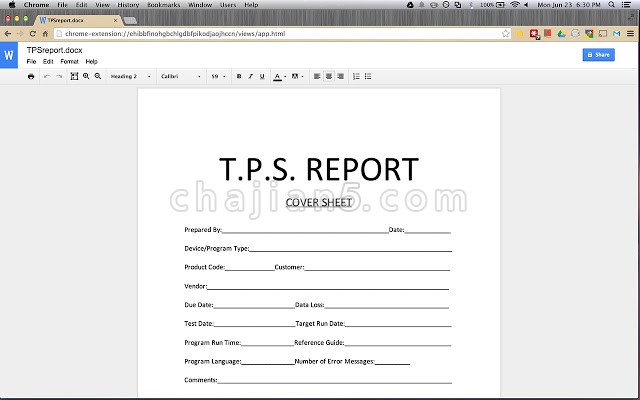Click the TPSreport.docx document title
The height and width of the screenshot is (400, 640).
point(54,50)
